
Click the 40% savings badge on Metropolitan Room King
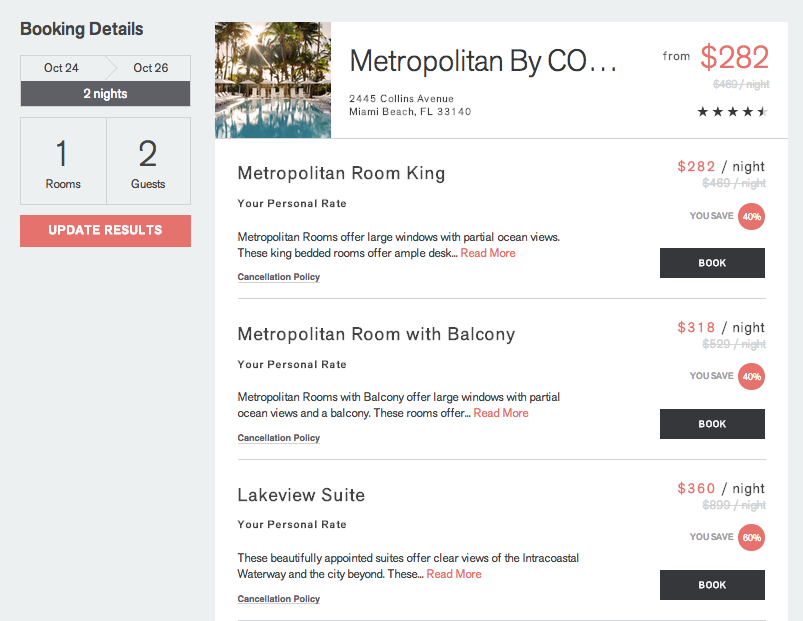pos(751,216)
